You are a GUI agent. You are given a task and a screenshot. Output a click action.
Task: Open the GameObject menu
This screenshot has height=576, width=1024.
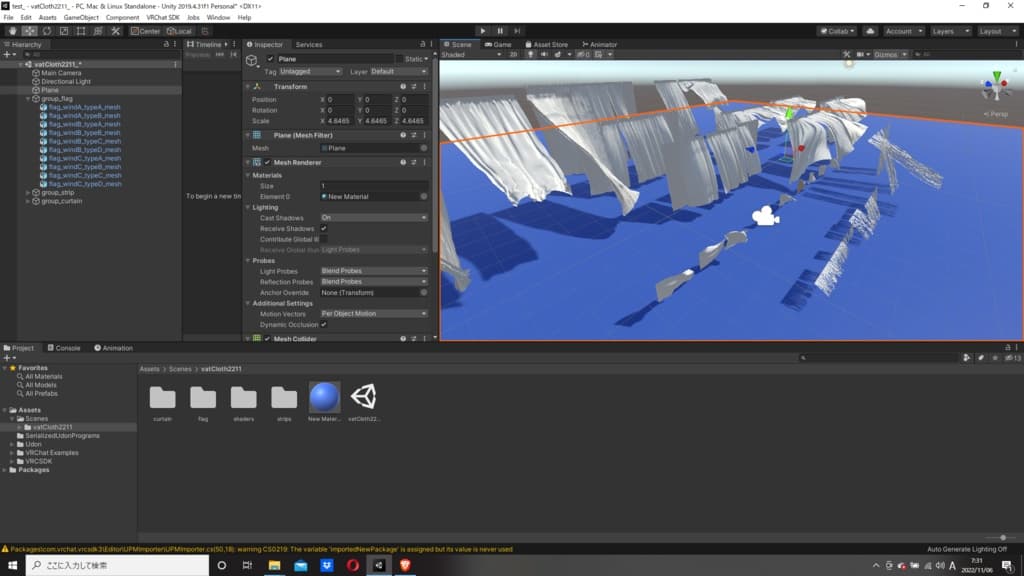coord(81,17)
